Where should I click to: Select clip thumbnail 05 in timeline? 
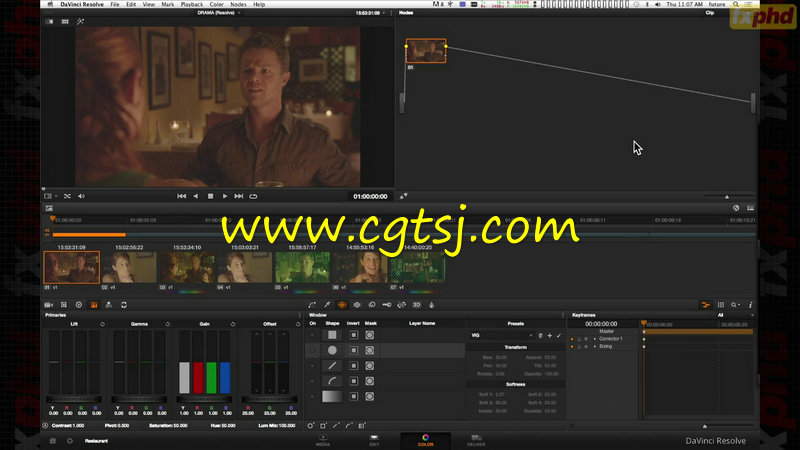[303, 267]
